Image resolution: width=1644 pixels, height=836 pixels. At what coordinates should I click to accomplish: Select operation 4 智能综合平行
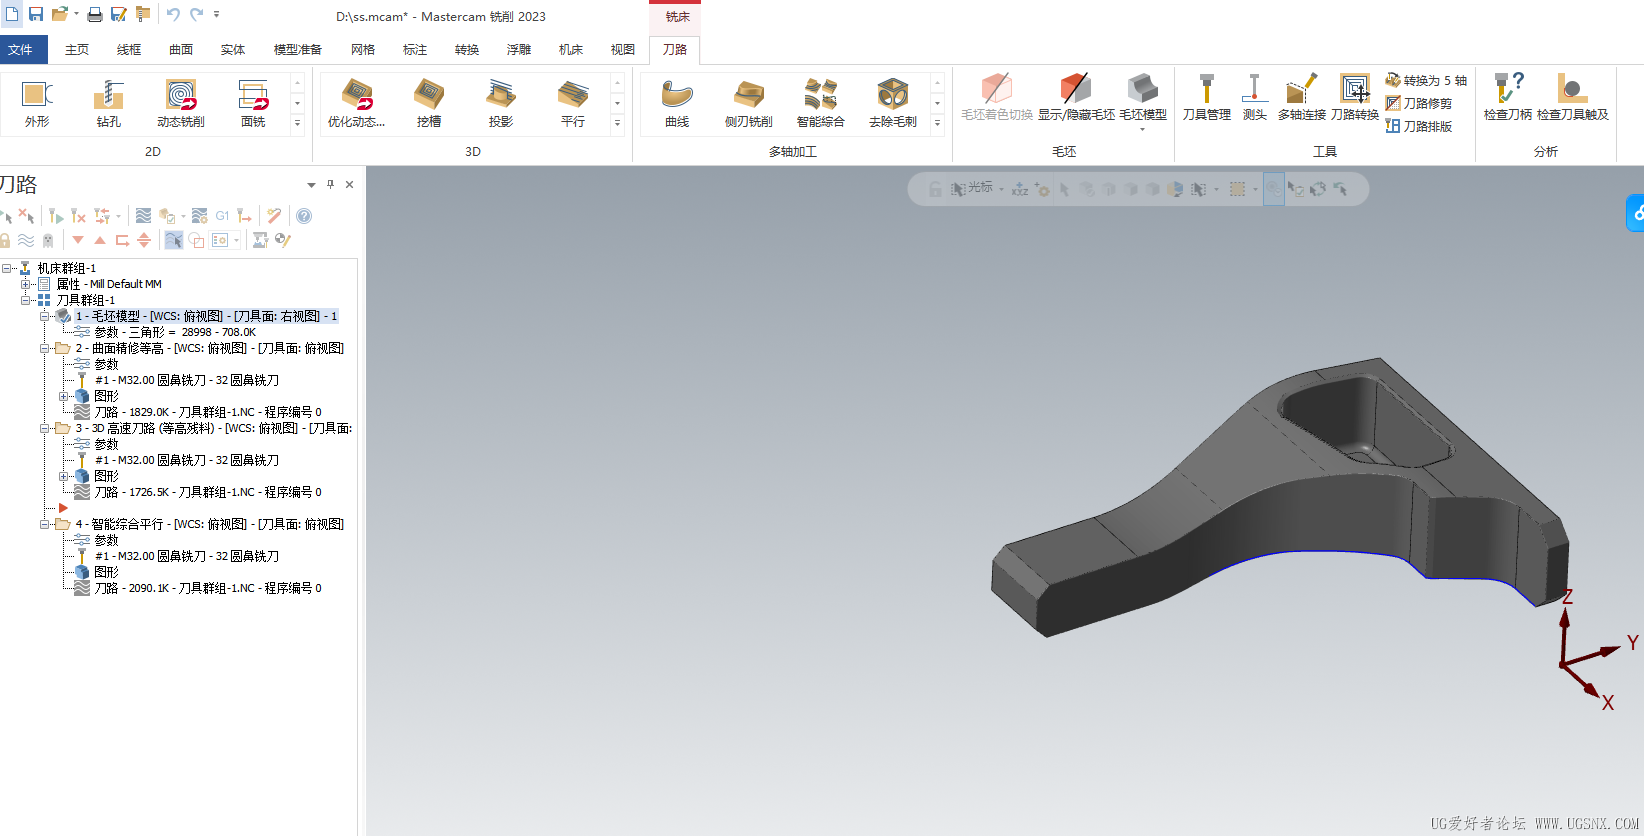pos(210,524)
